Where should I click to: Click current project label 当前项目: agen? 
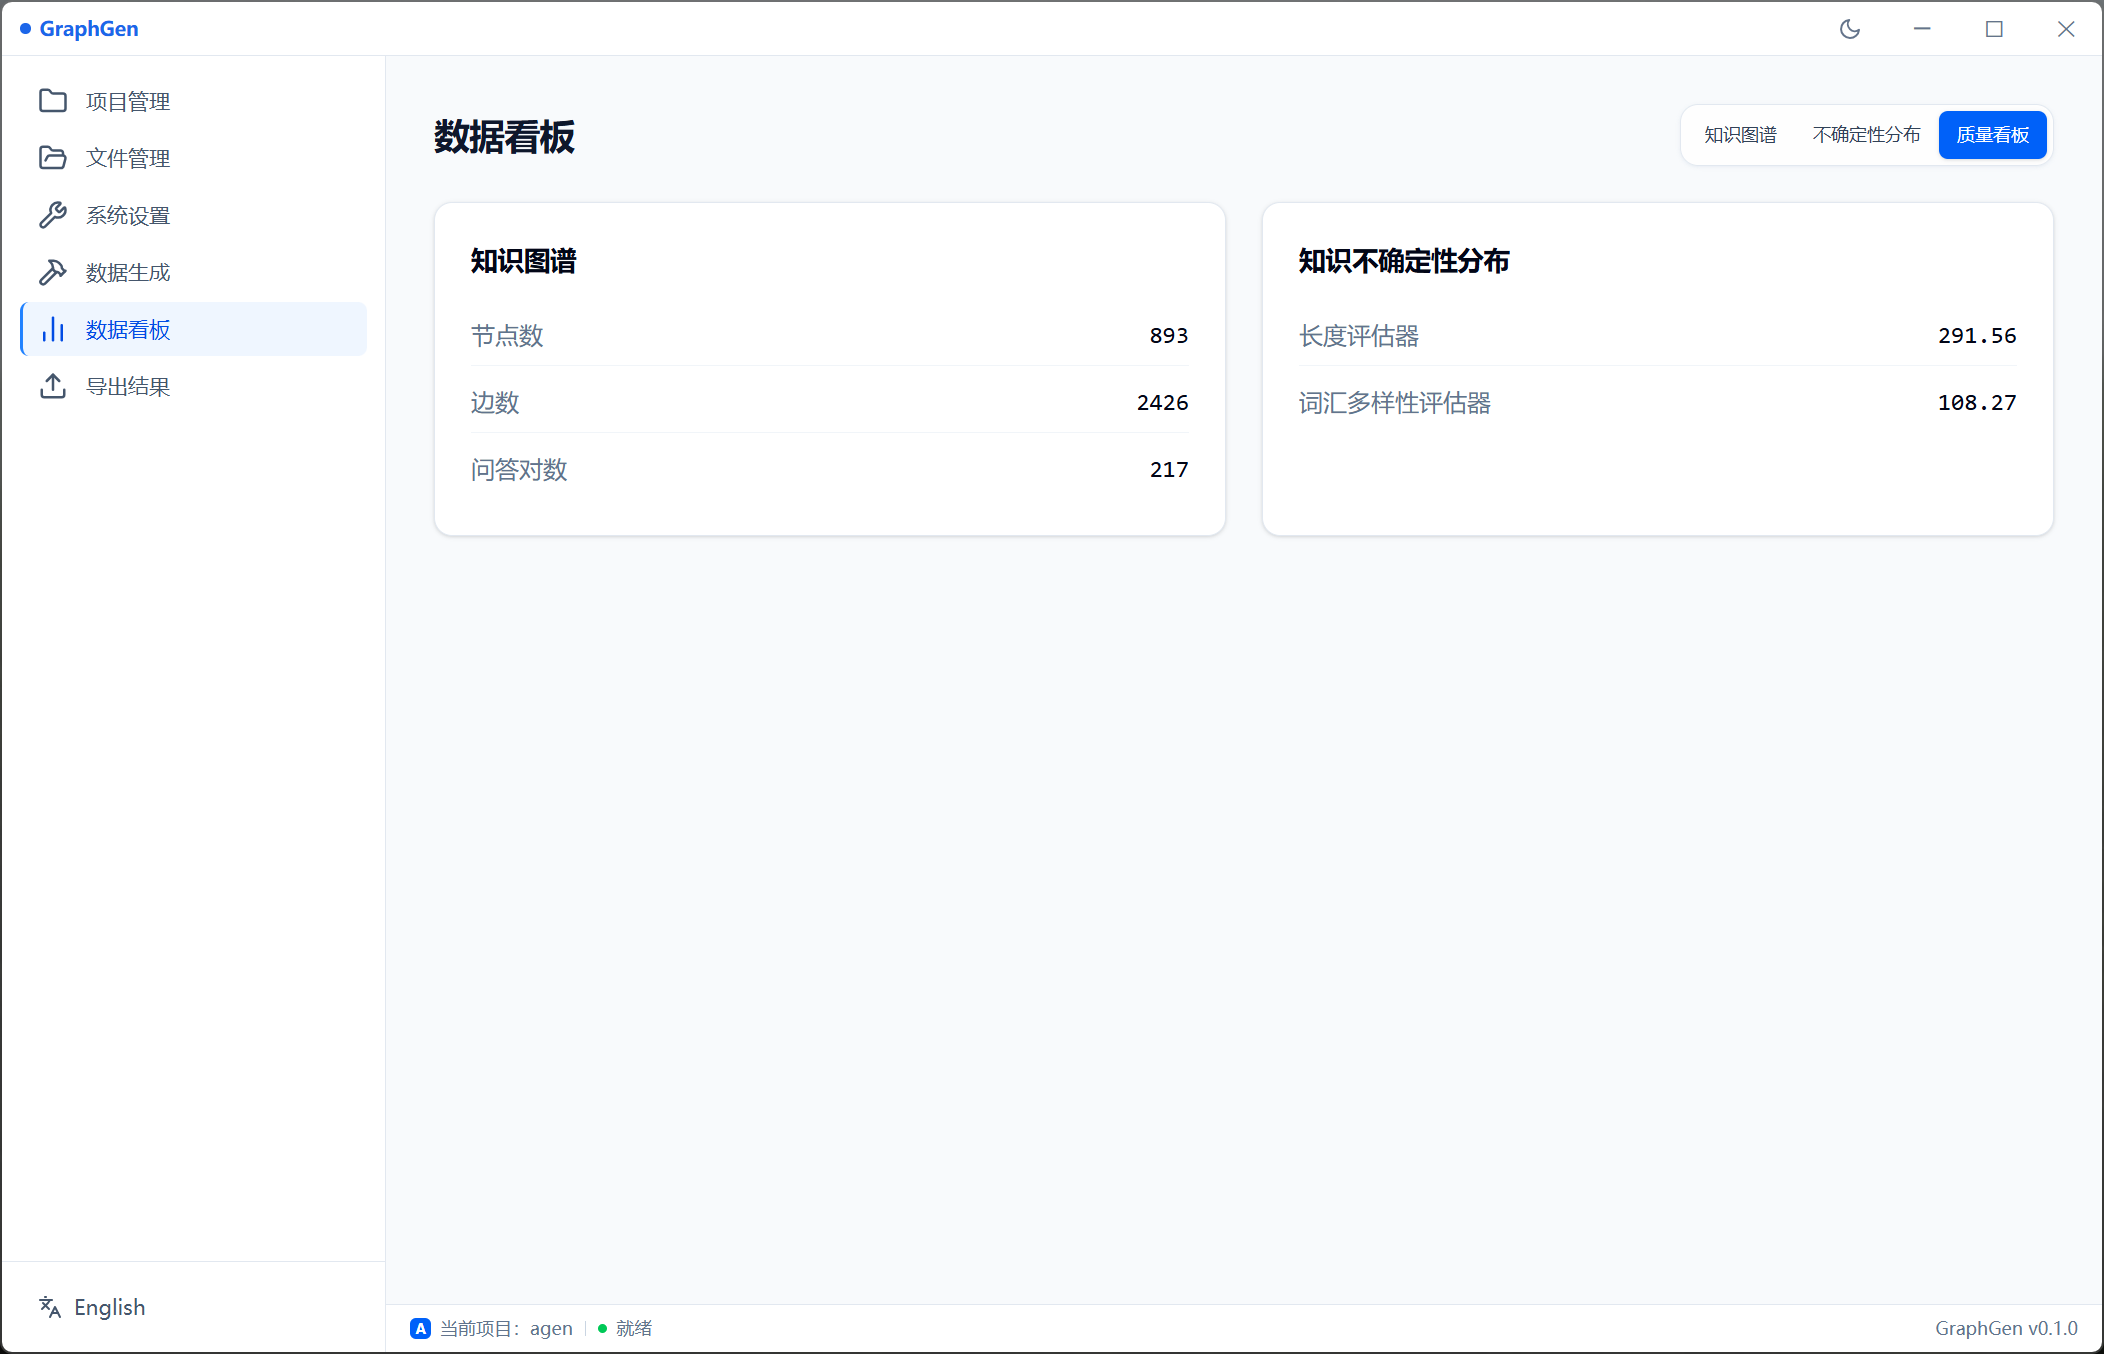(x=506, y=1328)
